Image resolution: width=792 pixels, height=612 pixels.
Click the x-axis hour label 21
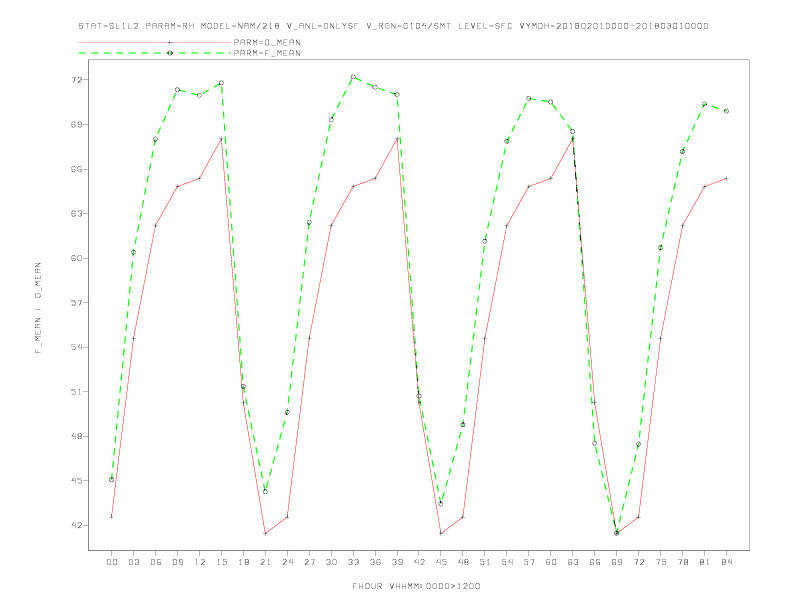coord(265,562)
